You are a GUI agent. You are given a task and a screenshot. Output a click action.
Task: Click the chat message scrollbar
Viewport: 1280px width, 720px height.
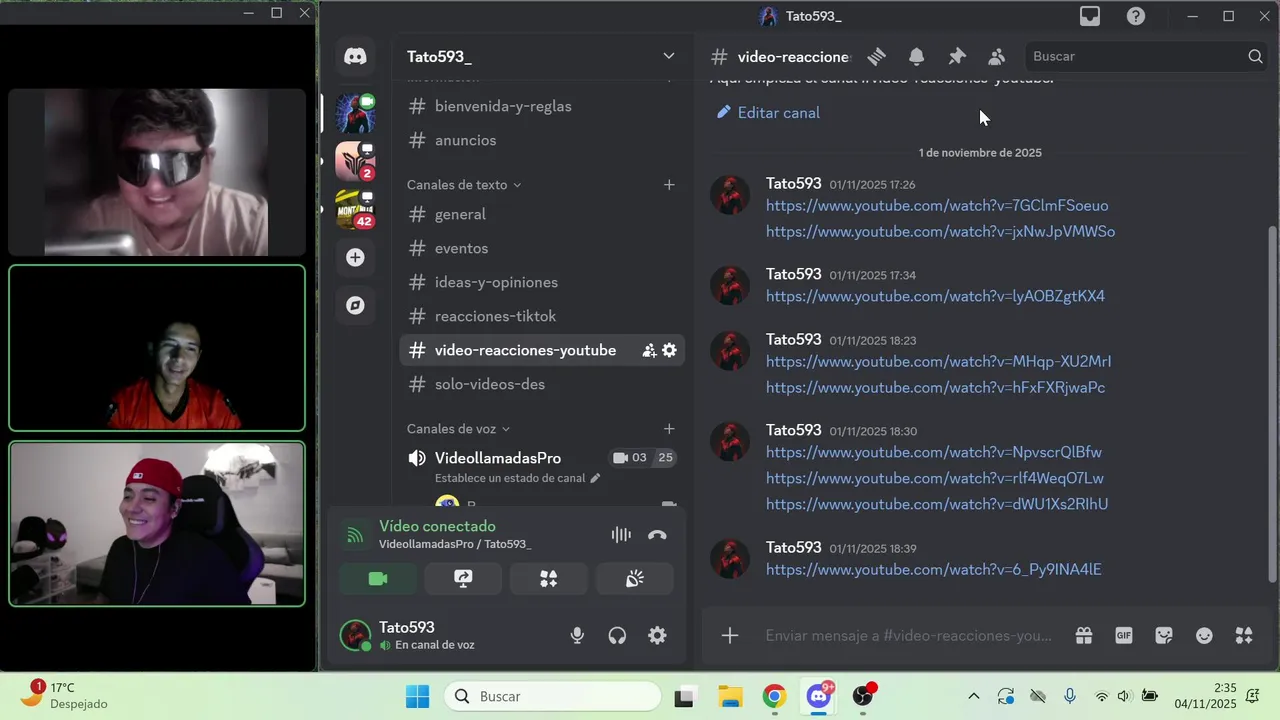[1272, 405]
